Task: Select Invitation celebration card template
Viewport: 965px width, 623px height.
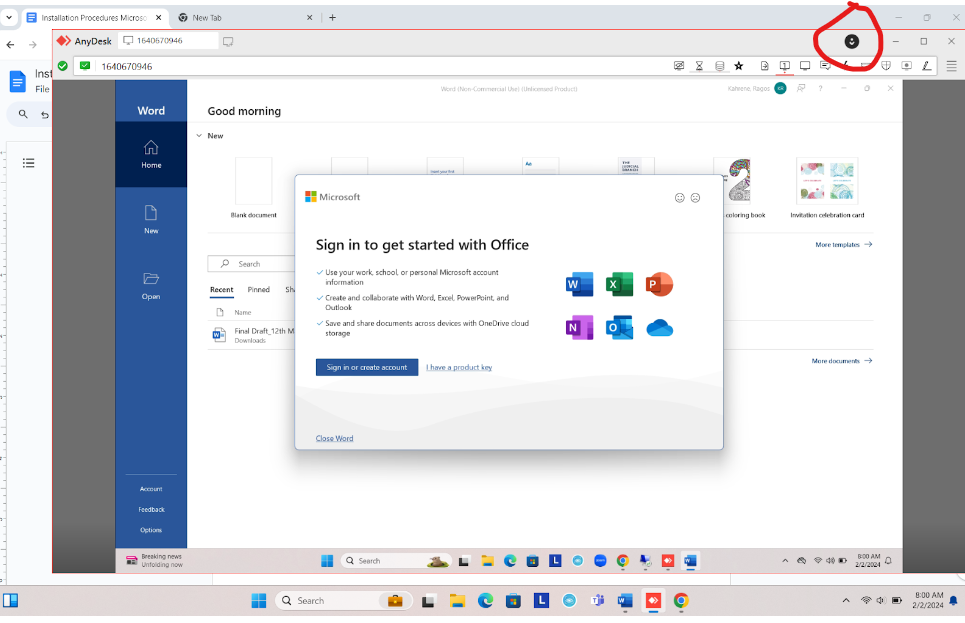Action: coord(827,187)
